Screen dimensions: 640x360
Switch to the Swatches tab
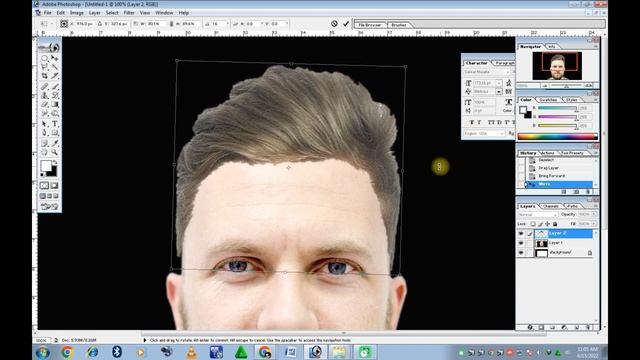point(548,100)
